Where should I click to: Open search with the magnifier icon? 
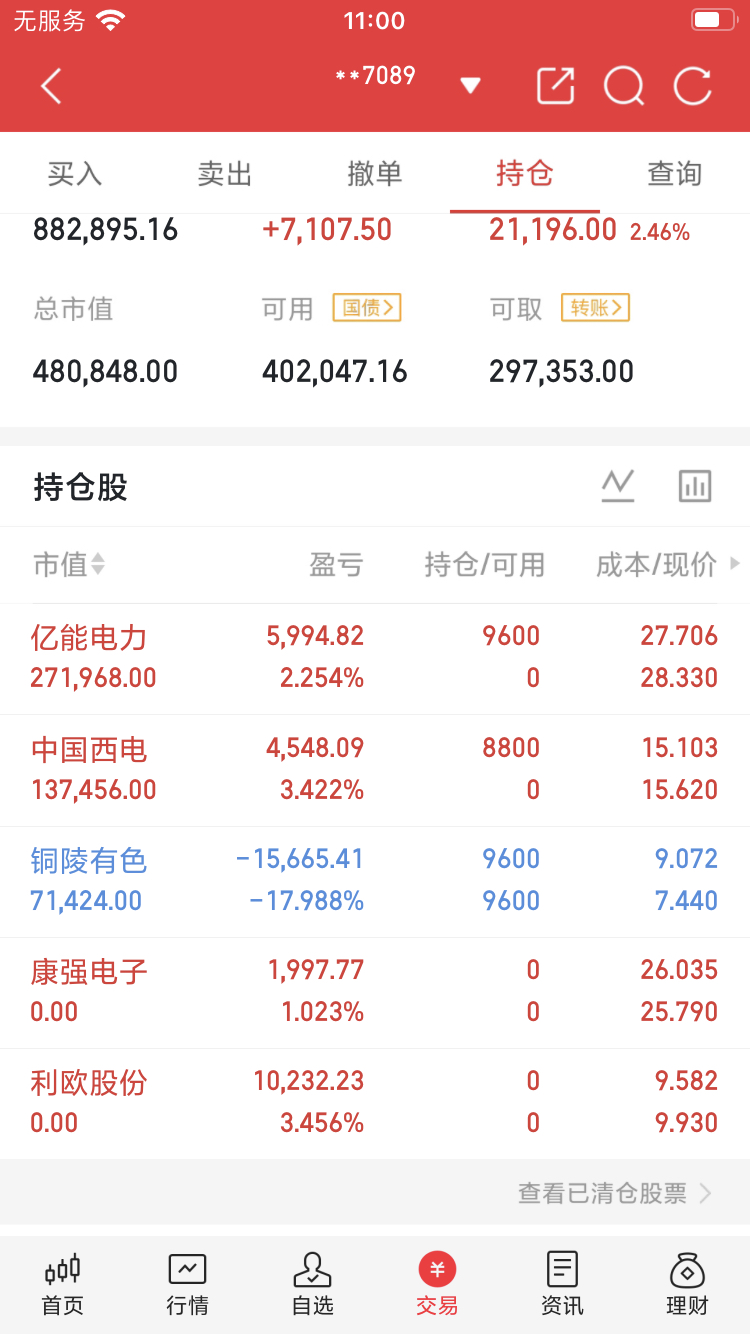pyautogui.click(x=624, y=86)
